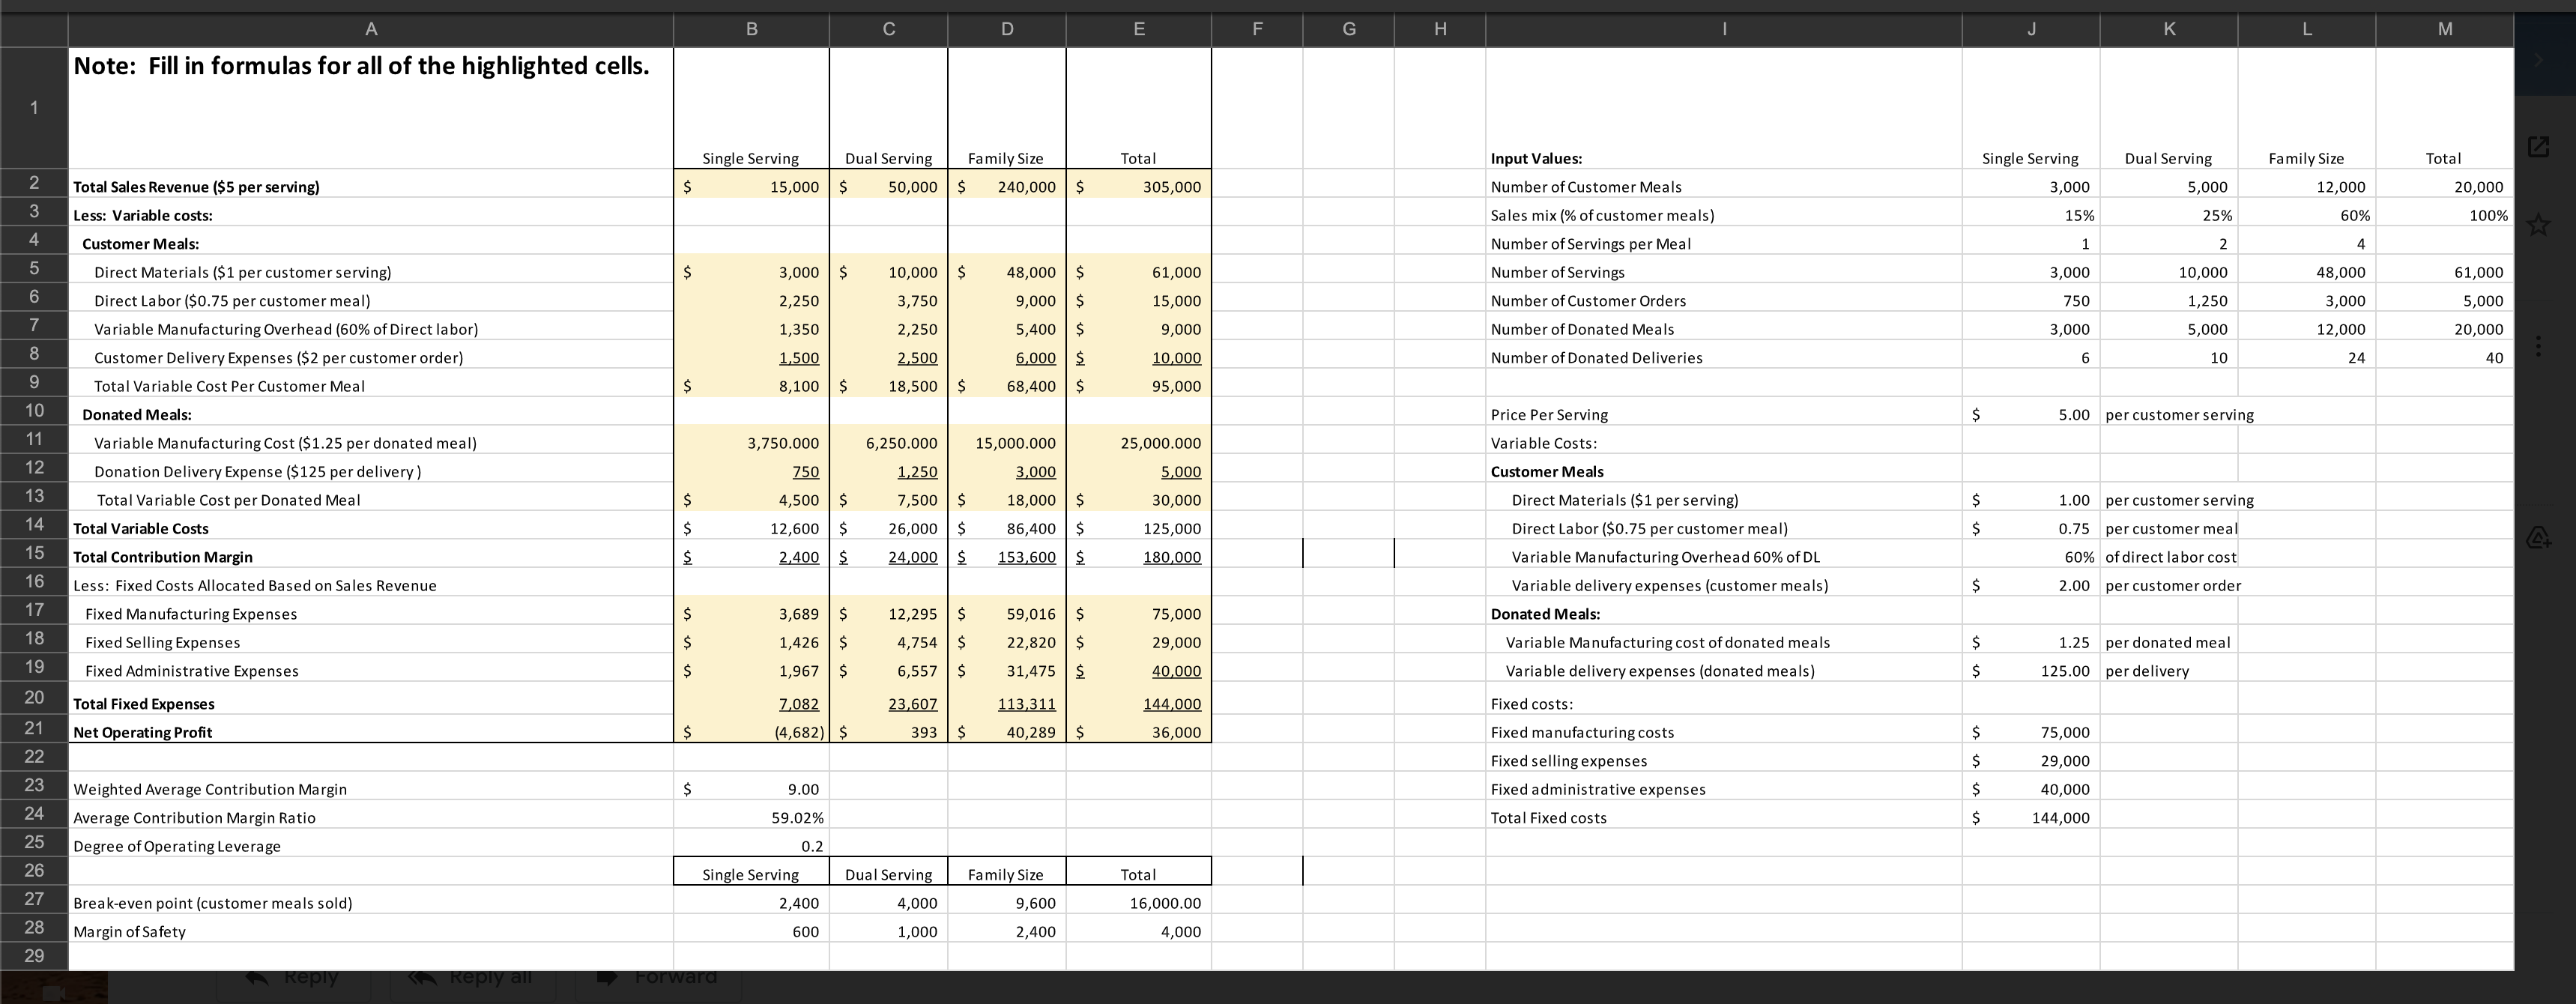This screenshot has height=1004, width=2576.
Task: Click the row 1 header
Action: [34, 107]
